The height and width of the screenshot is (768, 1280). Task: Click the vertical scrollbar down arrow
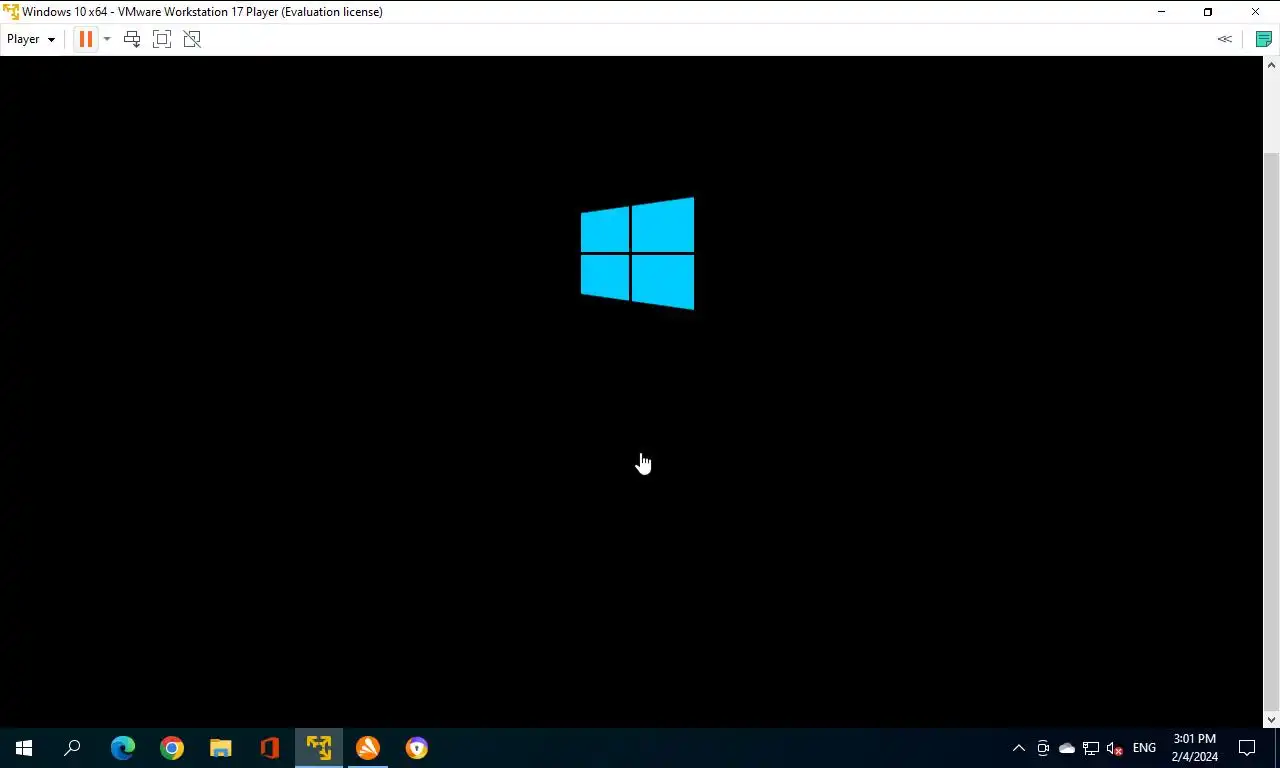click(1272, 719)
